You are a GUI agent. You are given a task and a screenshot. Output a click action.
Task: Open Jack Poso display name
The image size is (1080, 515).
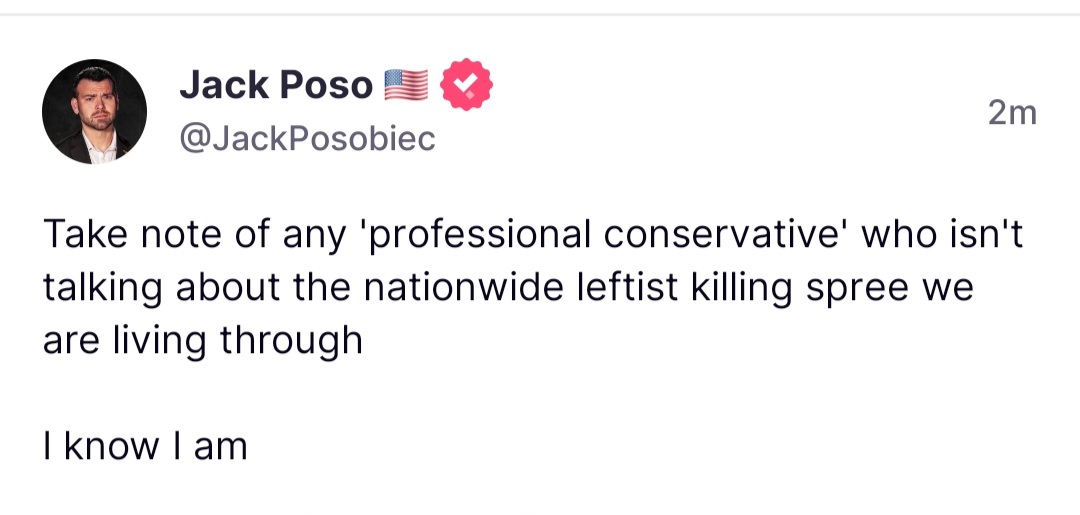(276, 86)
